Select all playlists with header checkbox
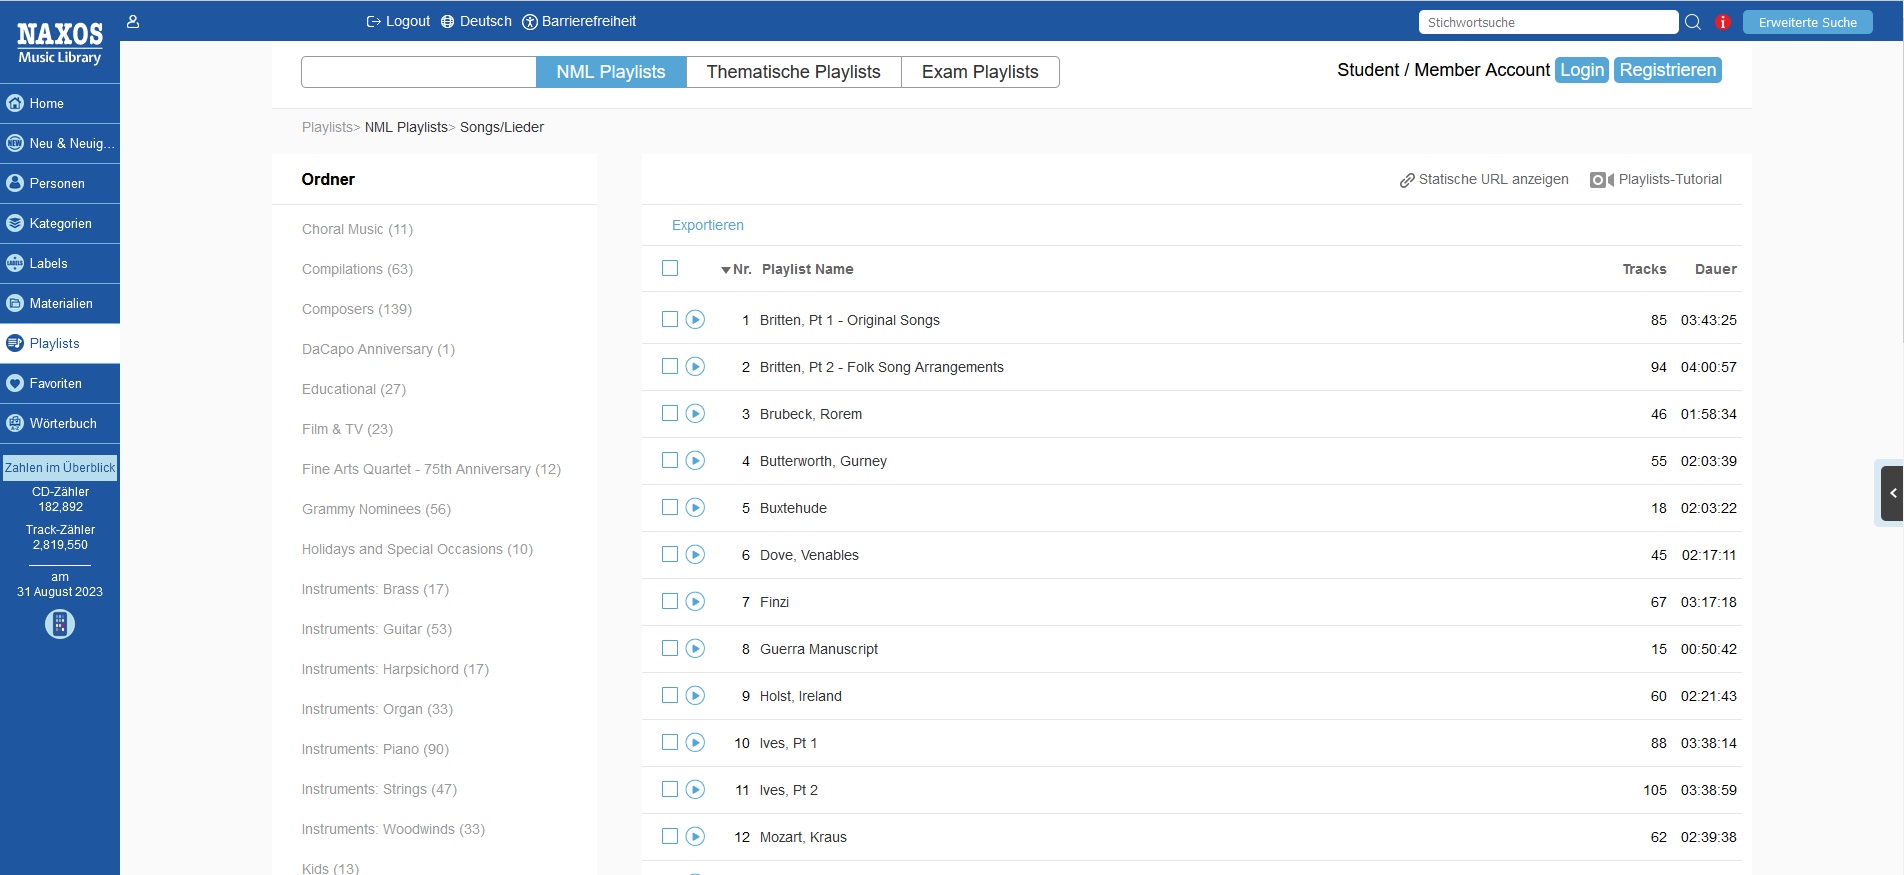Viewport: 1904px width, 875px height. (x=670, y=268)
